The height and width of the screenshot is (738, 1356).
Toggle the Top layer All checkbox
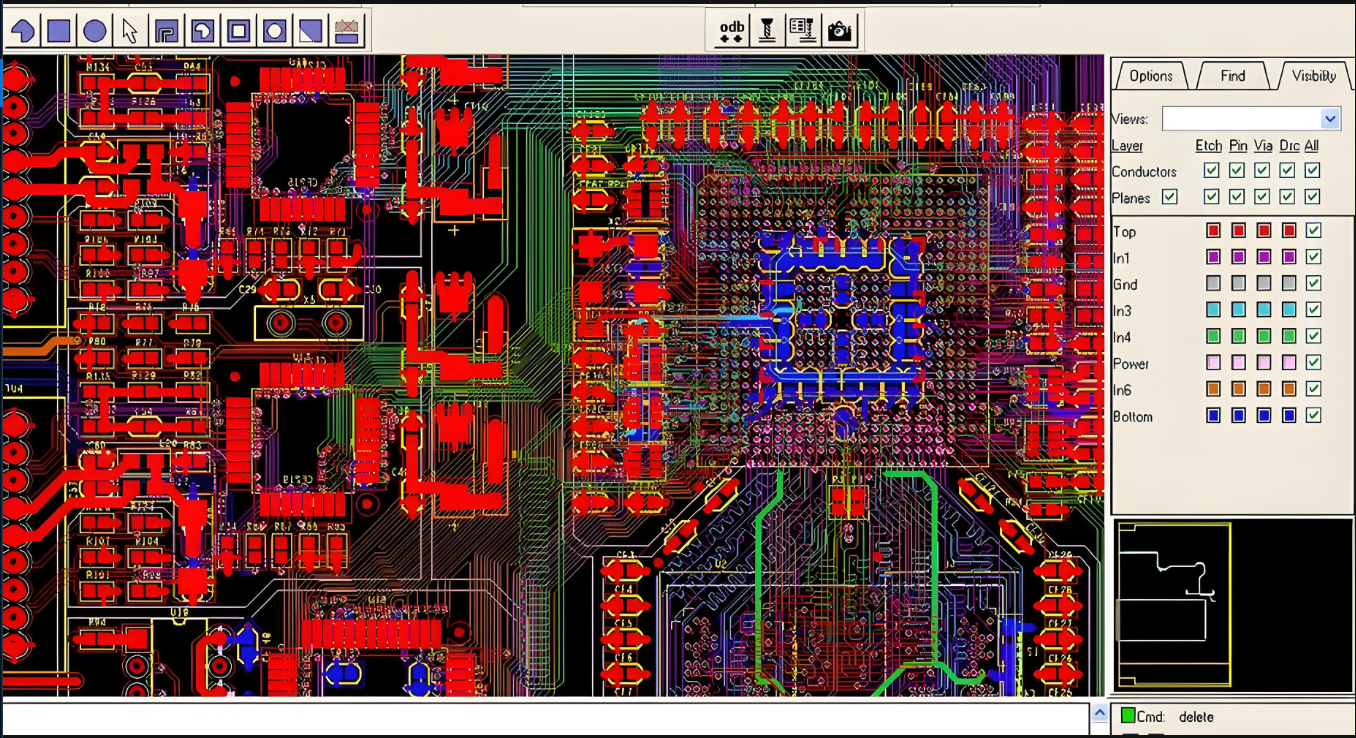click(1313, 231)
